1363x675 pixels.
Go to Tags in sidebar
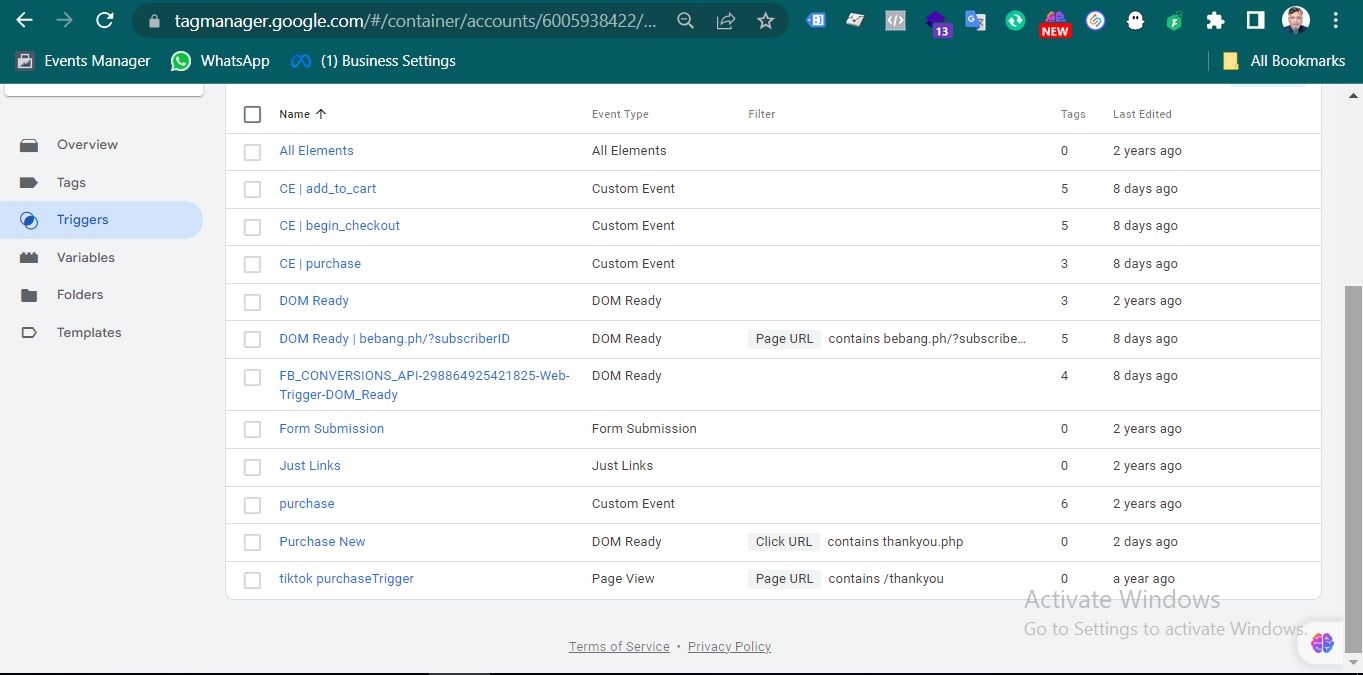pos(71,183)
